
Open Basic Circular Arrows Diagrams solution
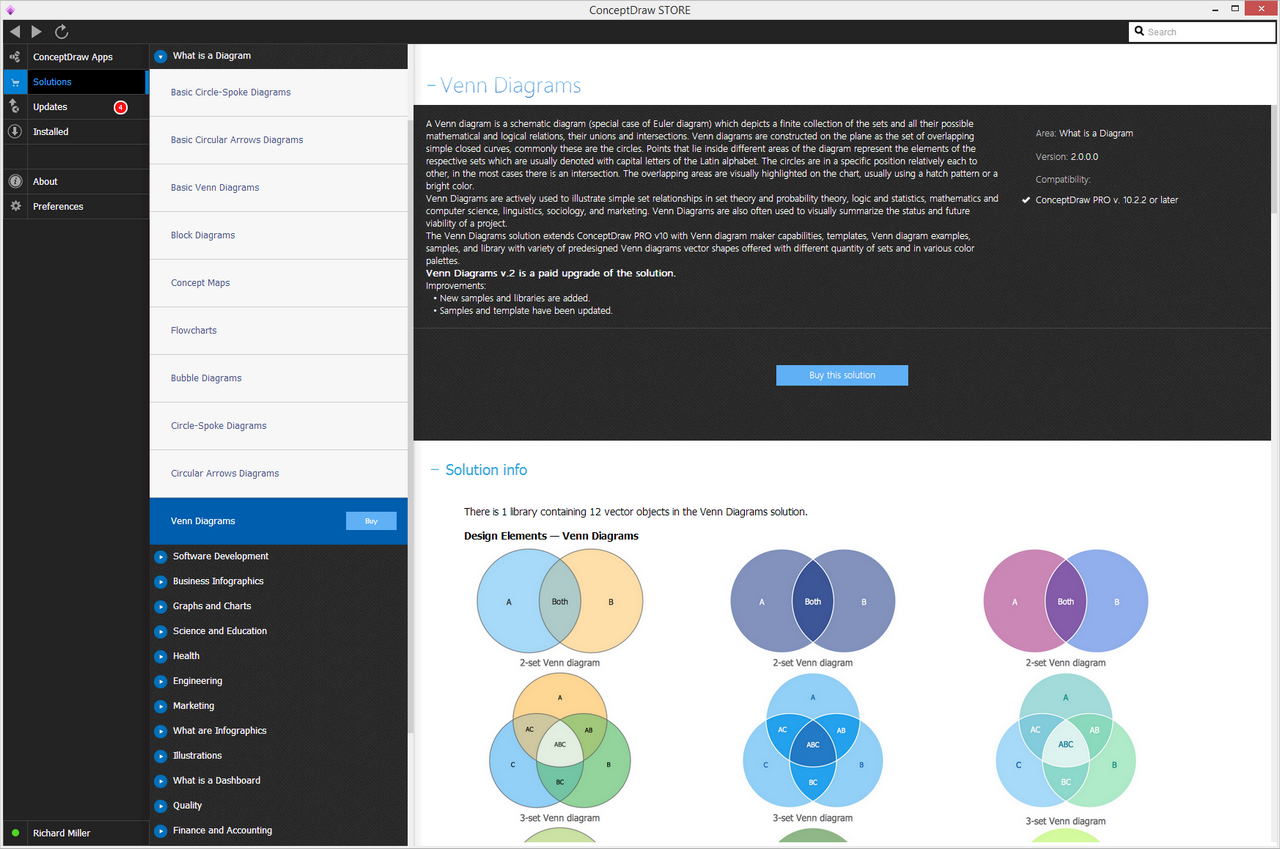tap(279, 141)
